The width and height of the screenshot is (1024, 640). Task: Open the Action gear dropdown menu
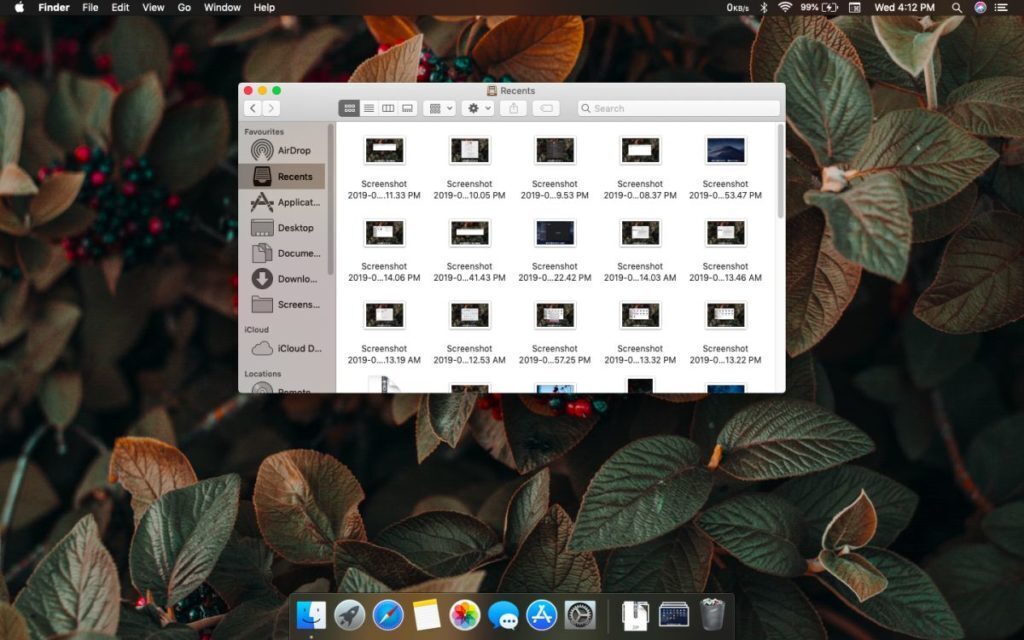point(477,108)
